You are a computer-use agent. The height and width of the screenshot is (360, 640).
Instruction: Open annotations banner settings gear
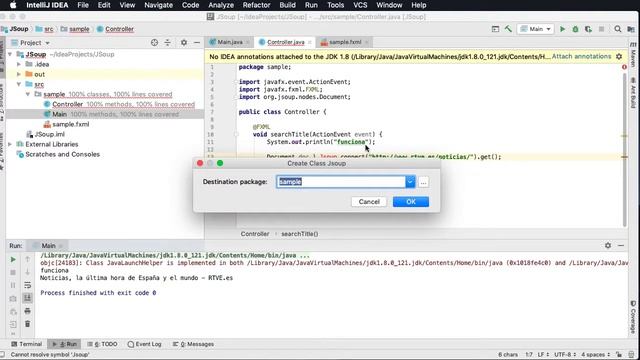tap(619, 56)
